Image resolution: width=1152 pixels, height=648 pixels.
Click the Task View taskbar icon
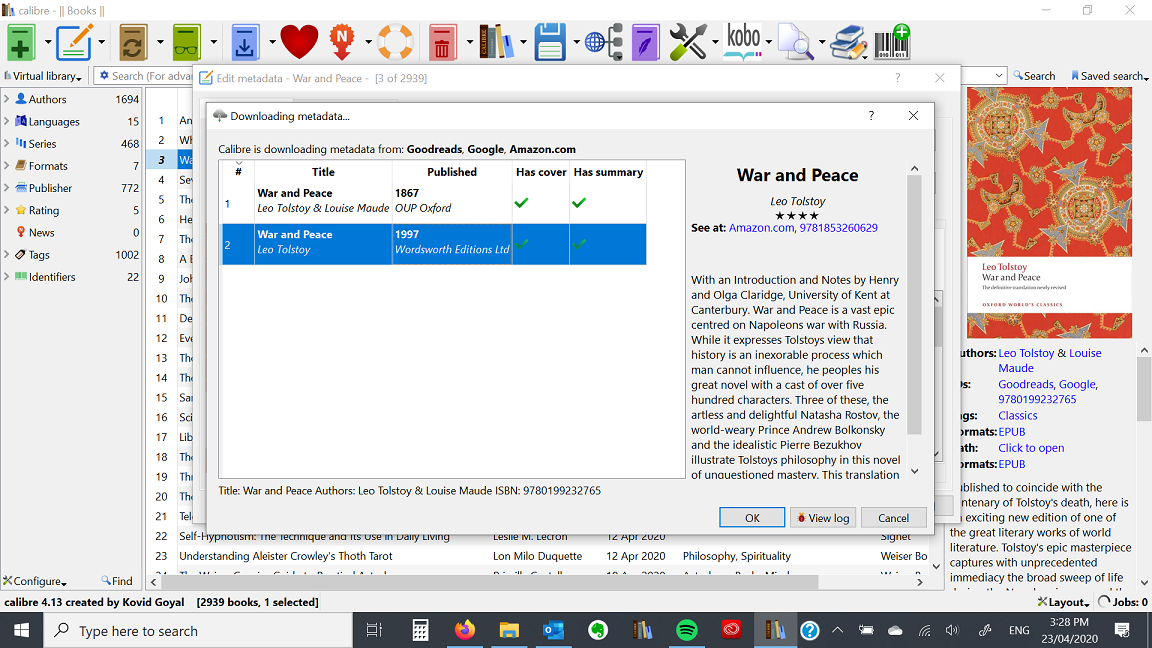pyautogui.click(x=375, y=630)
